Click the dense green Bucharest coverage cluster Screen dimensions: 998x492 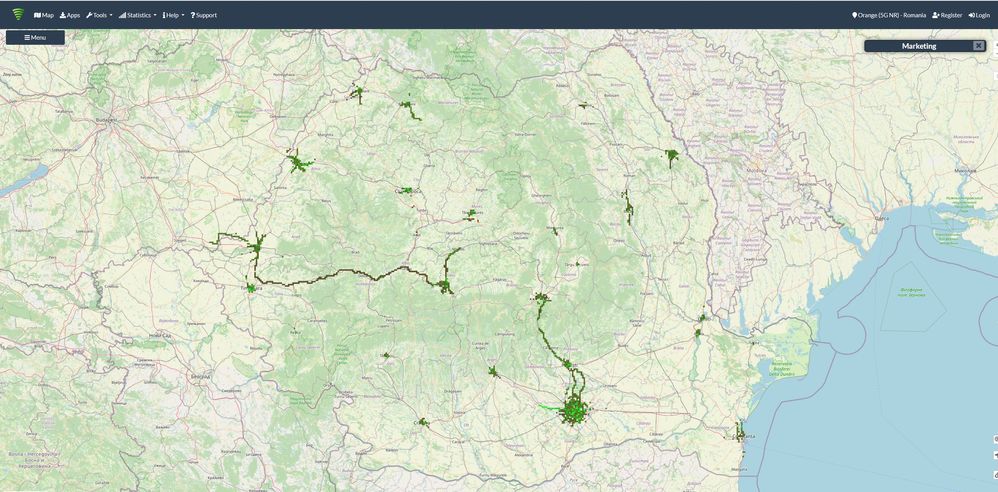coord(574,410)
